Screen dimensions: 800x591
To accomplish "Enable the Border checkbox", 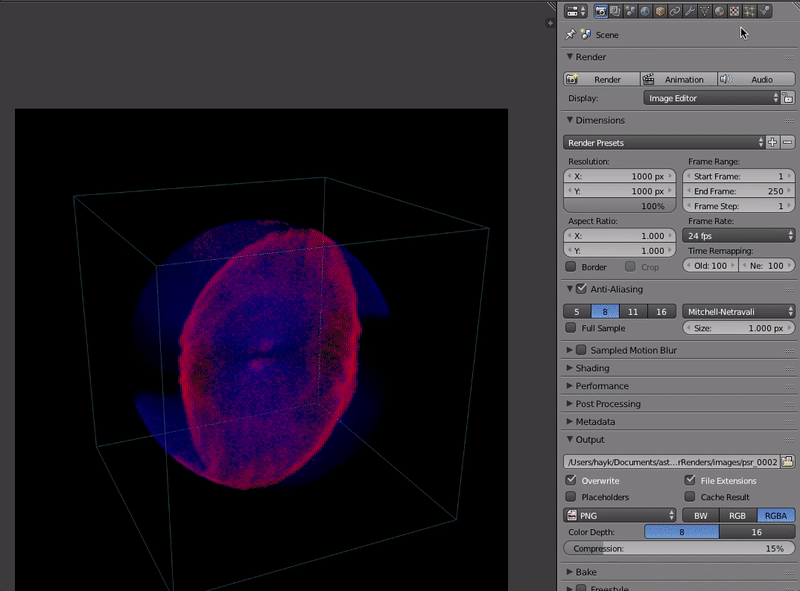I will point(571,267).
